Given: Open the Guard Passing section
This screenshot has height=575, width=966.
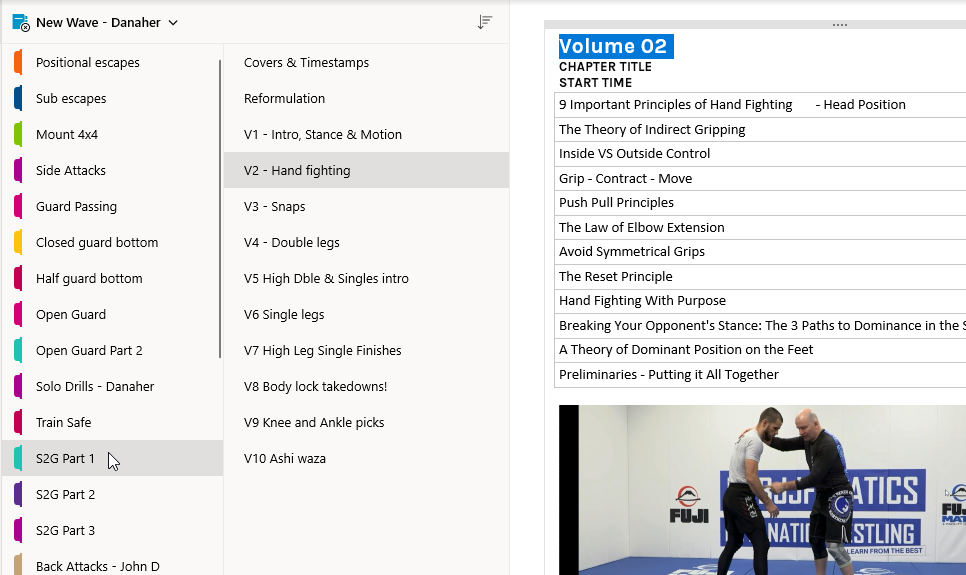Looking at the screenshot, I should point(76,207).
